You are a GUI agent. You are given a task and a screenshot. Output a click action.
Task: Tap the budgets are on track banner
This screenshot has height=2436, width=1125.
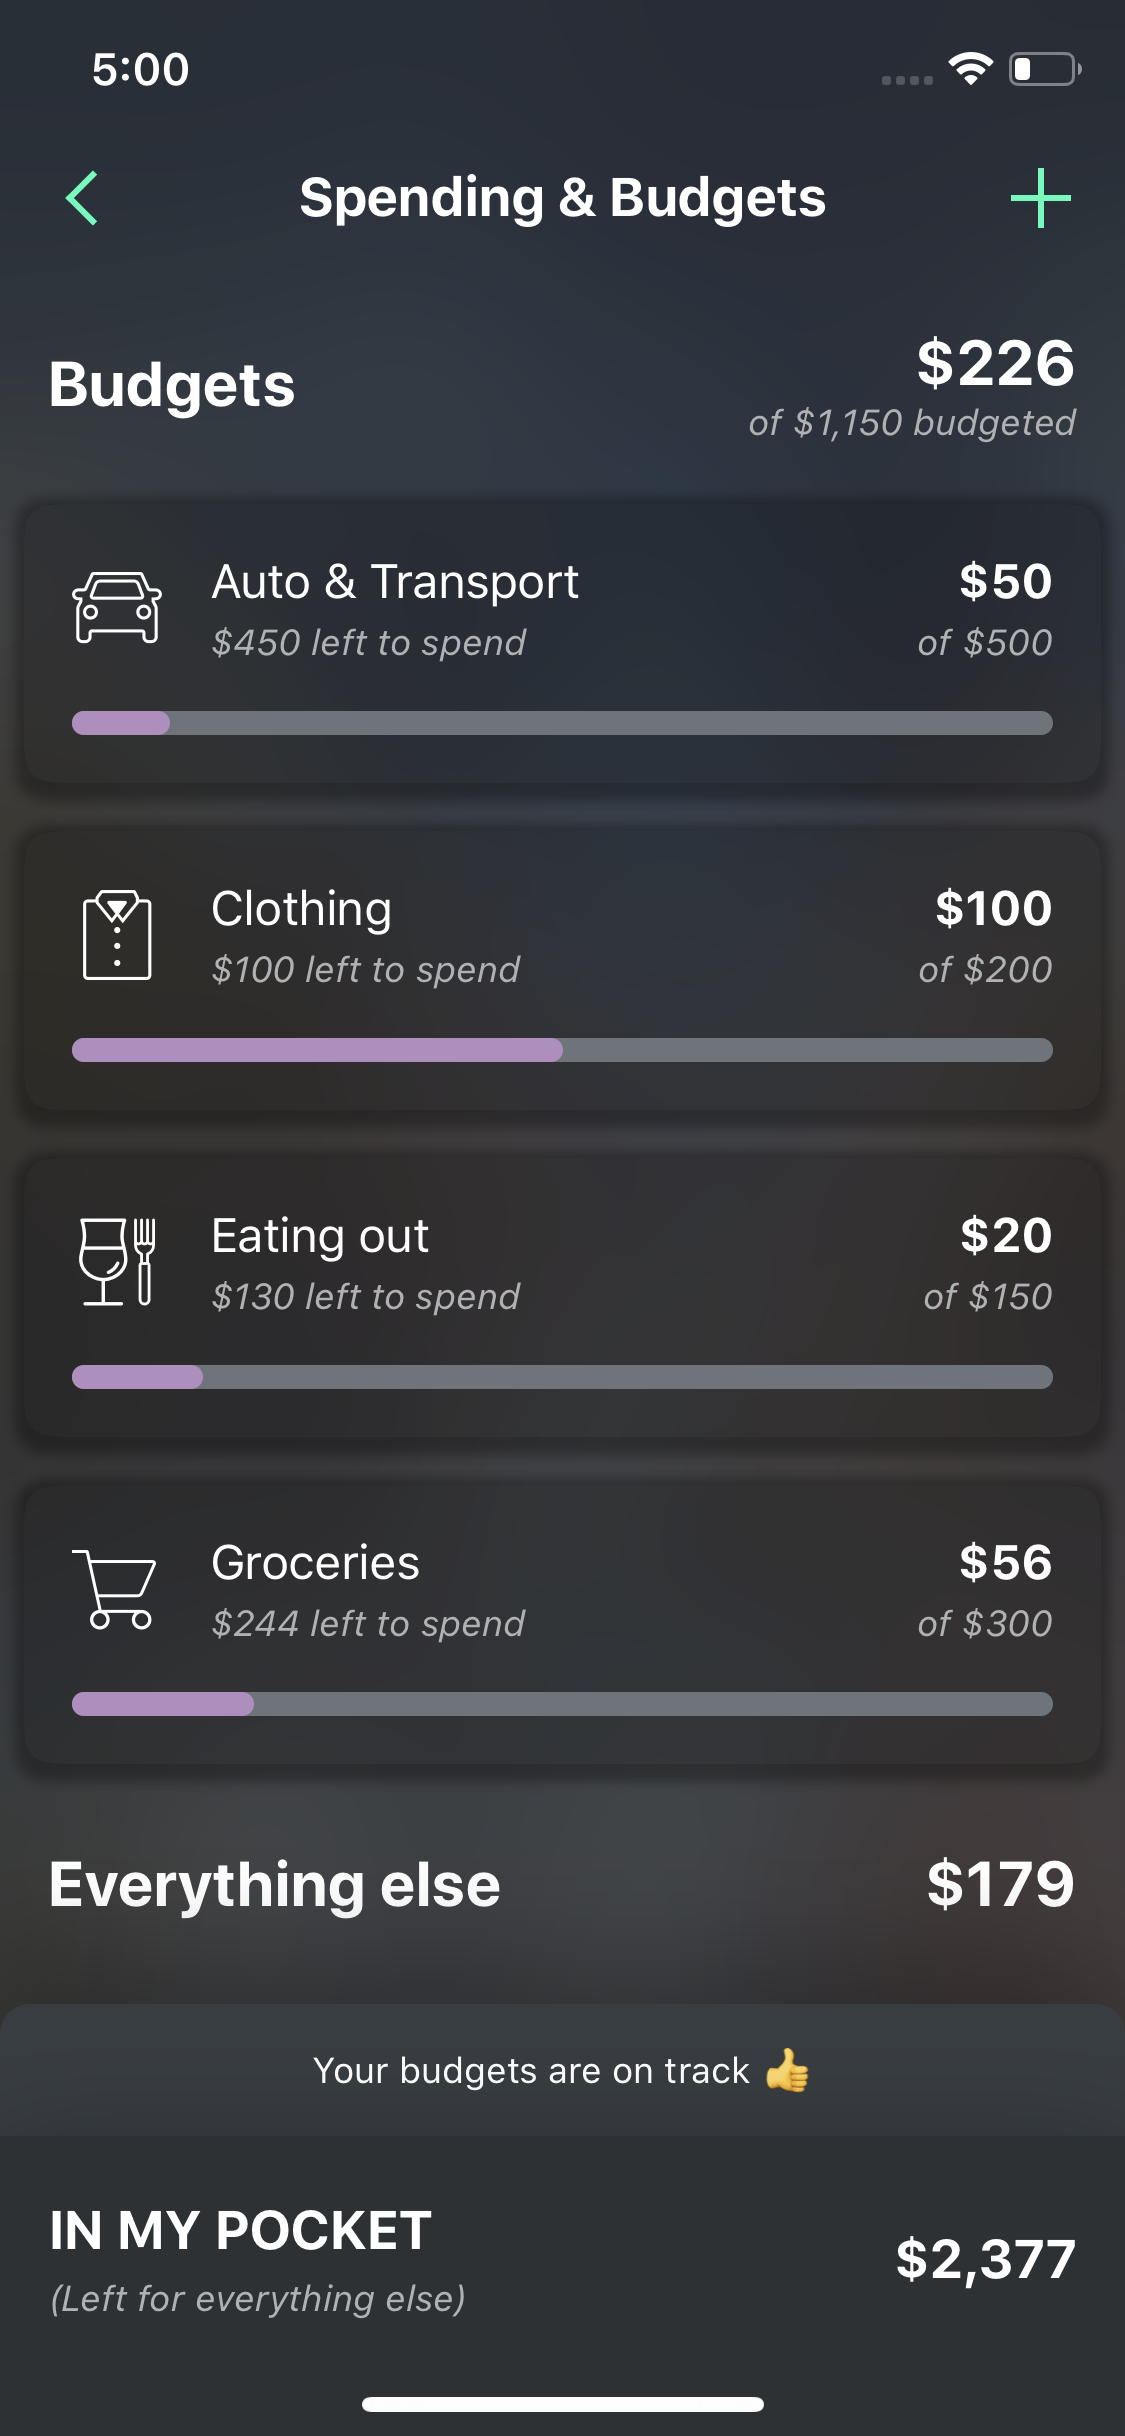[x=562, y=2070]
